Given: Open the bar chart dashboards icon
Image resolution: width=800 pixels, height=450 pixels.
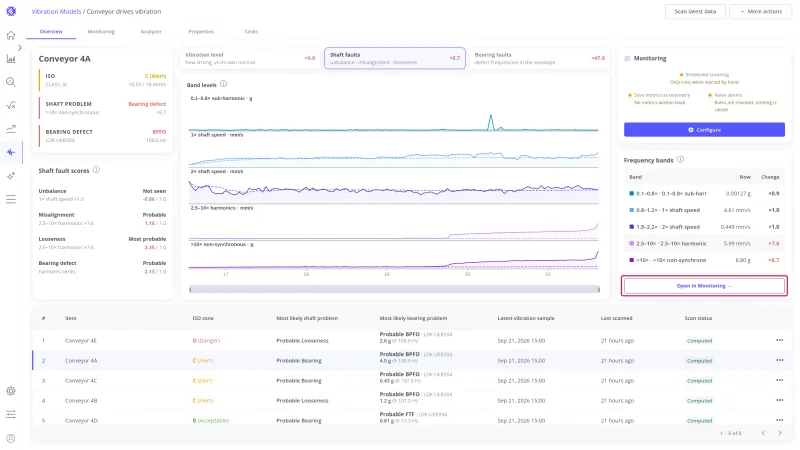Looking at the screenshot, I should (11, 59).
